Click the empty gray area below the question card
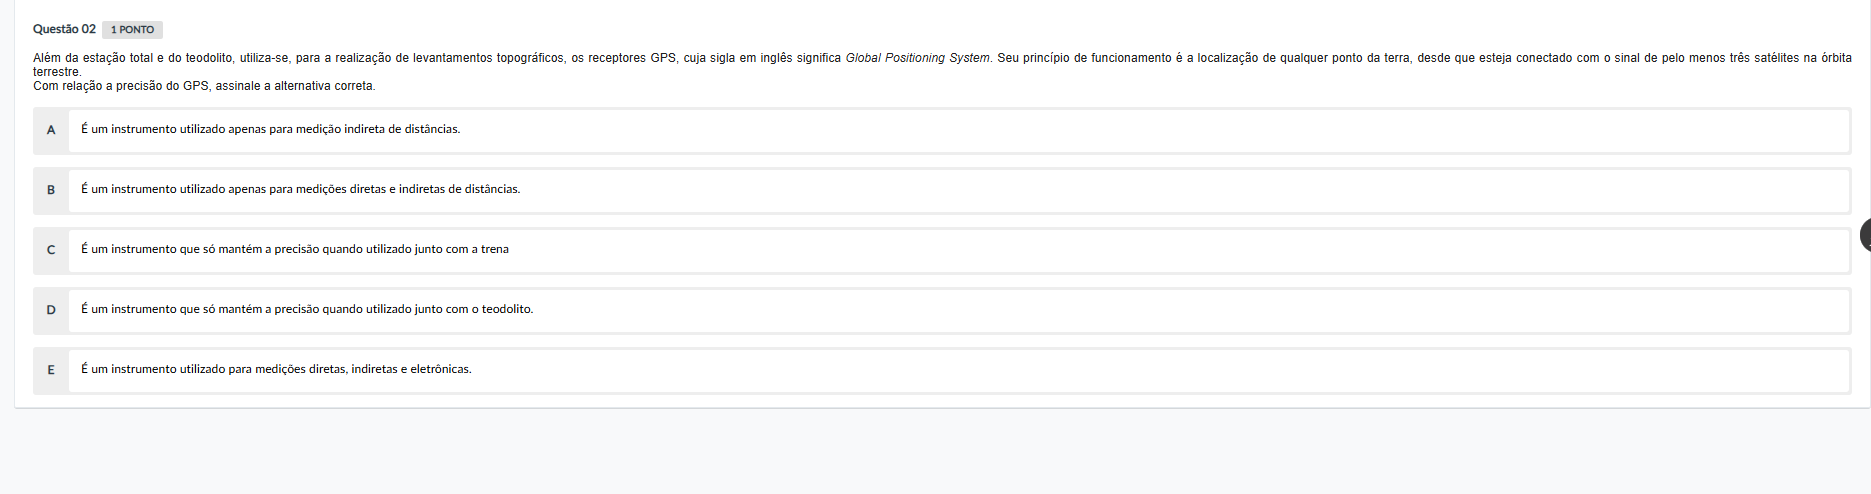1871x494 pixels. [x=935, y=452]
